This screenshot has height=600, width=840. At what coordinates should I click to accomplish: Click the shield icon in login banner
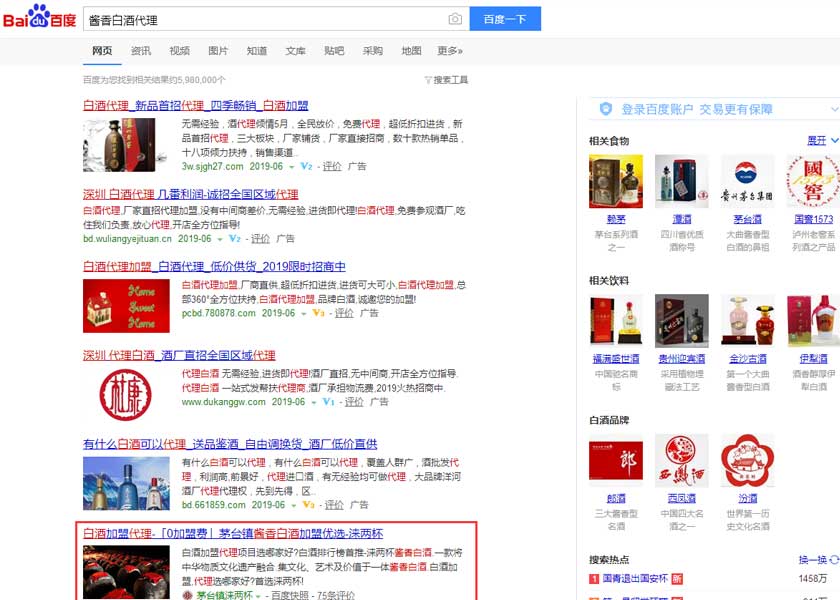coord(606,109)
